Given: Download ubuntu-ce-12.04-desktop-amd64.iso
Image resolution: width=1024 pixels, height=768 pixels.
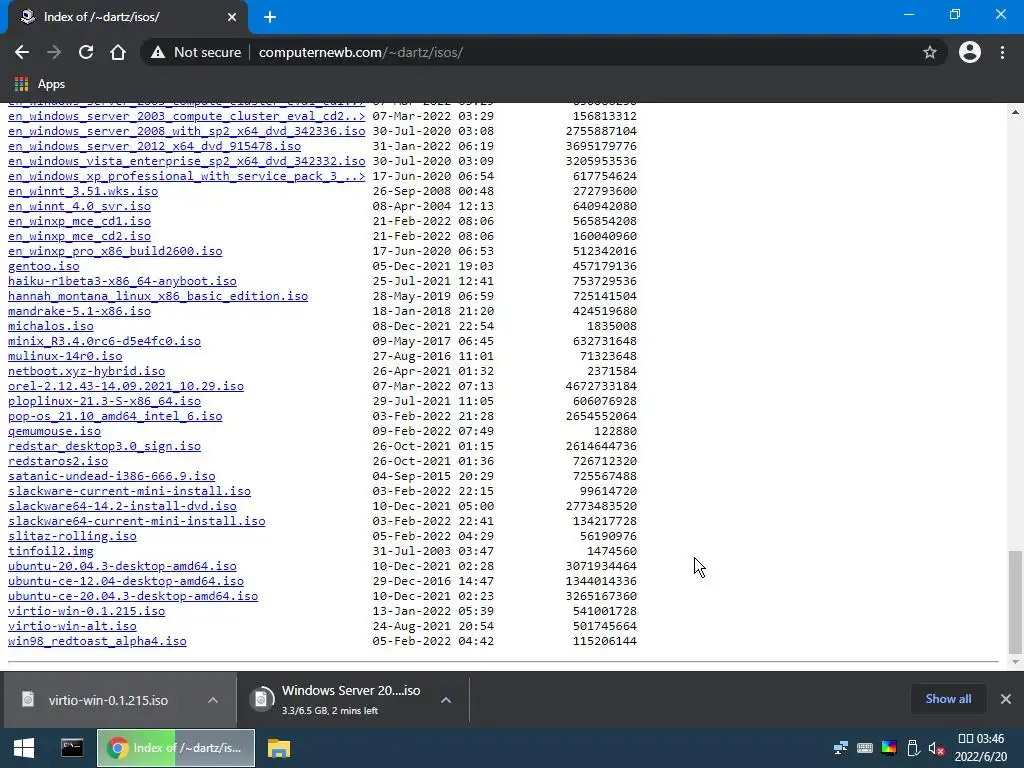Looking at the screenshot, I should 126,581.
